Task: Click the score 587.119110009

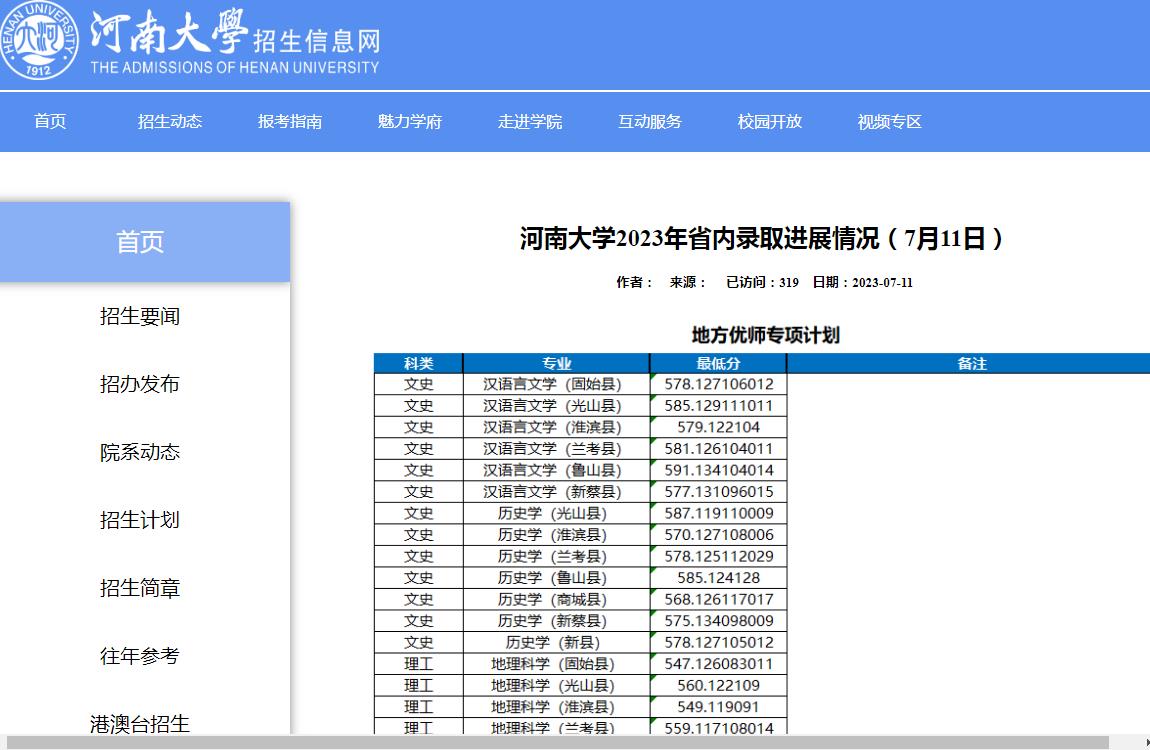Action: [719, 513]
